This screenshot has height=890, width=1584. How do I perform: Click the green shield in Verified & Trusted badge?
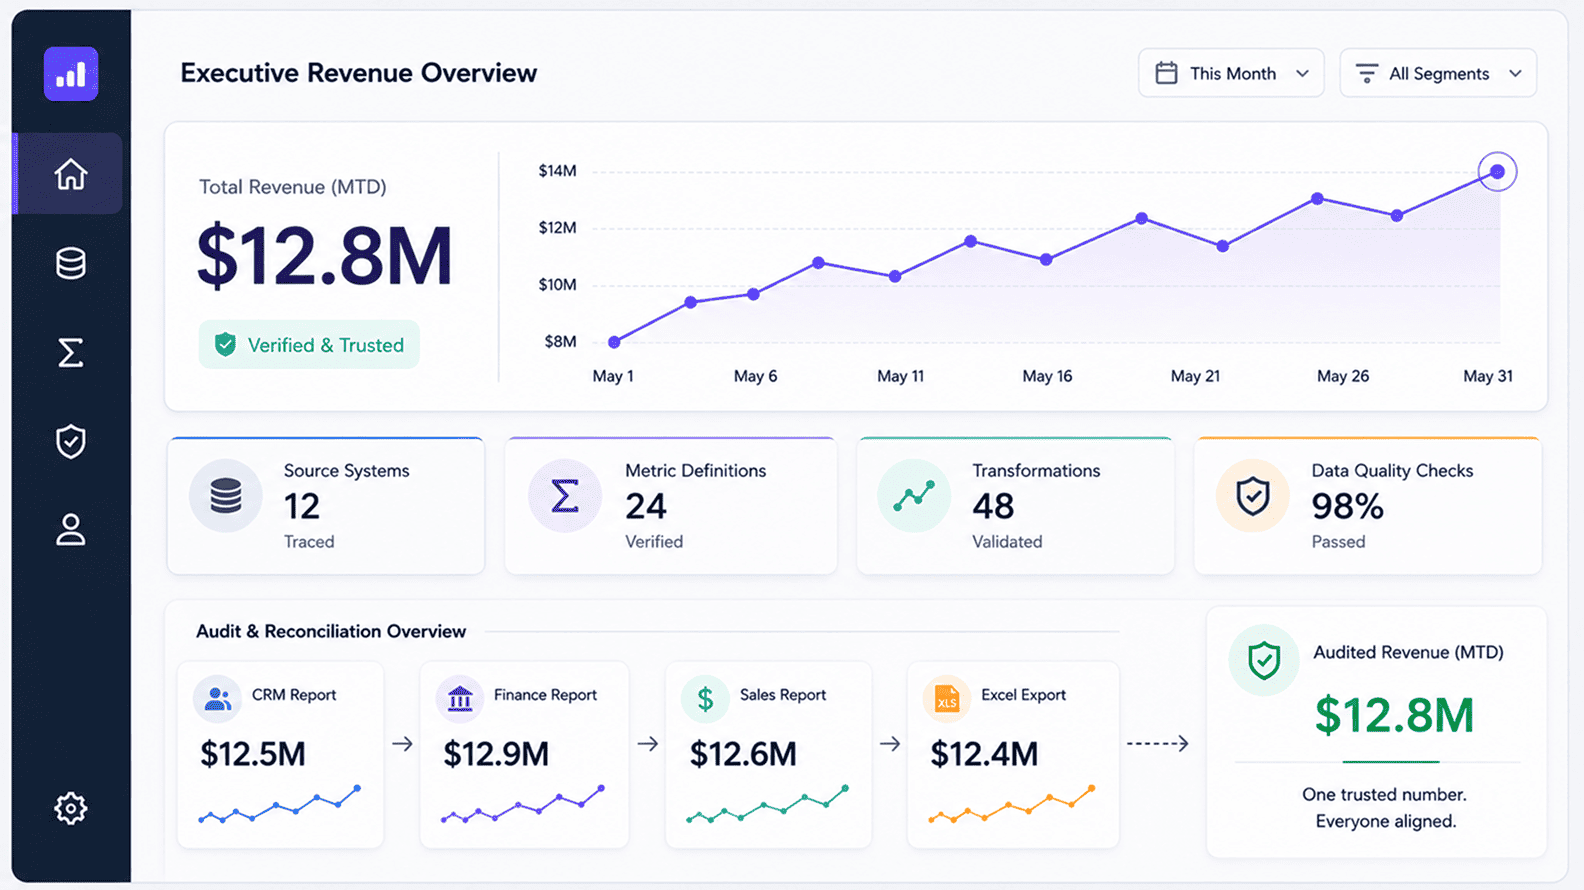[x=226, y=345]
